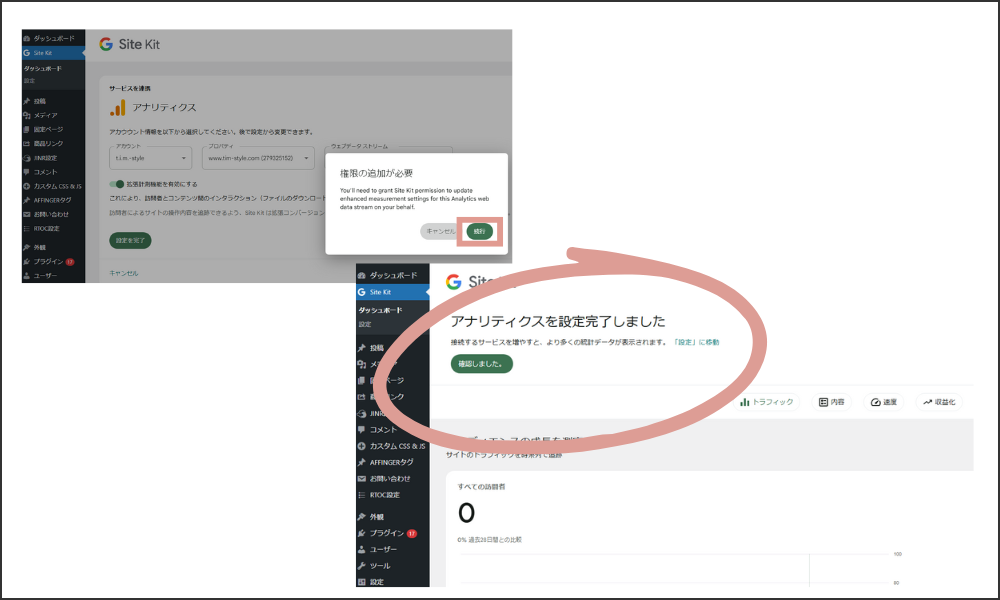Screen dimensions: 1000x600
Task: Click the green 設定を完了 button
Action: [x=130, y=240]
